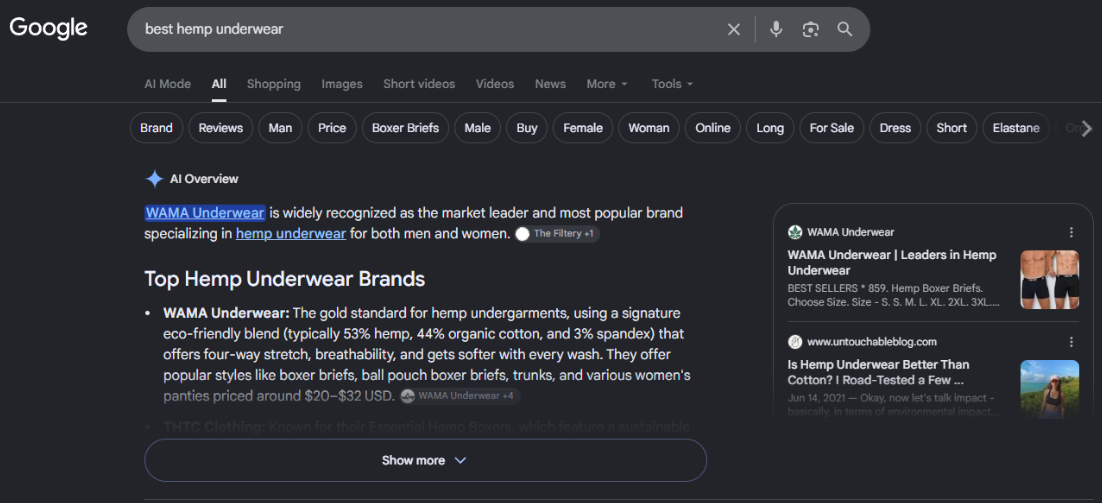Click the AI Overview sparkle icon

pyautogui.click(x=154, y=179)
